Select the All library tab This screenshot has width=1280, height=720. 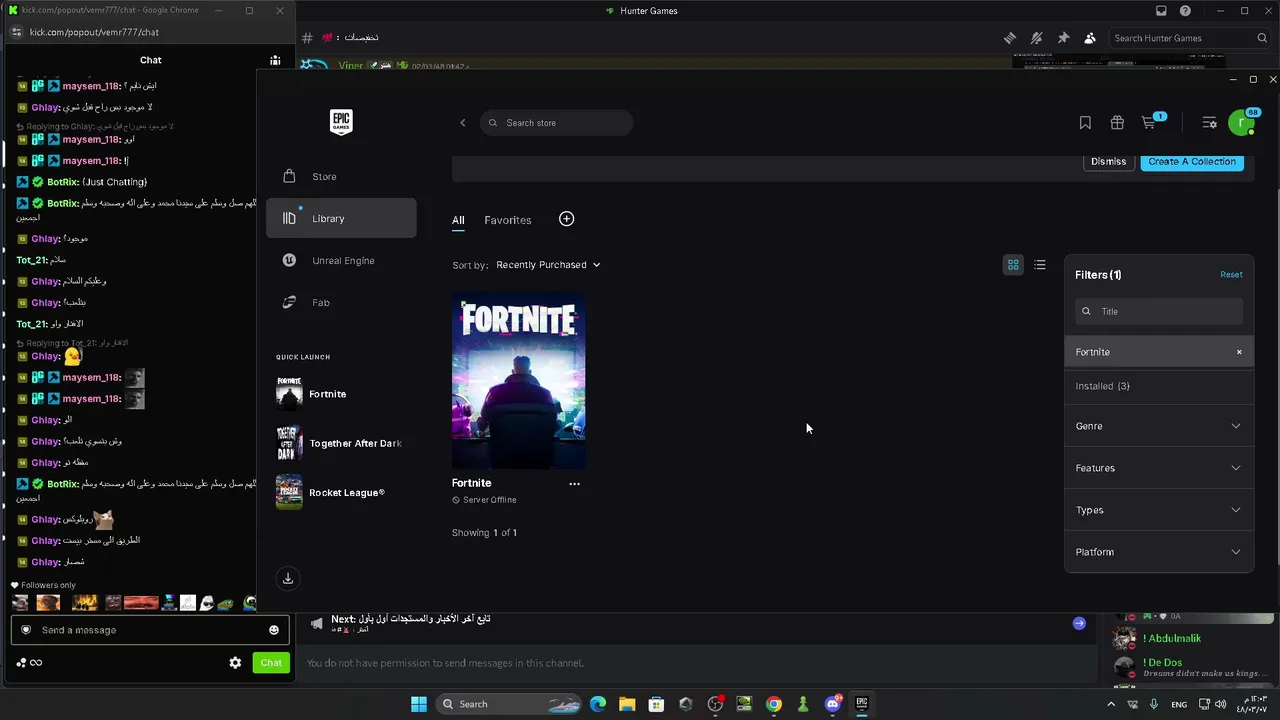pyautogui.click(x=458, y=220)
